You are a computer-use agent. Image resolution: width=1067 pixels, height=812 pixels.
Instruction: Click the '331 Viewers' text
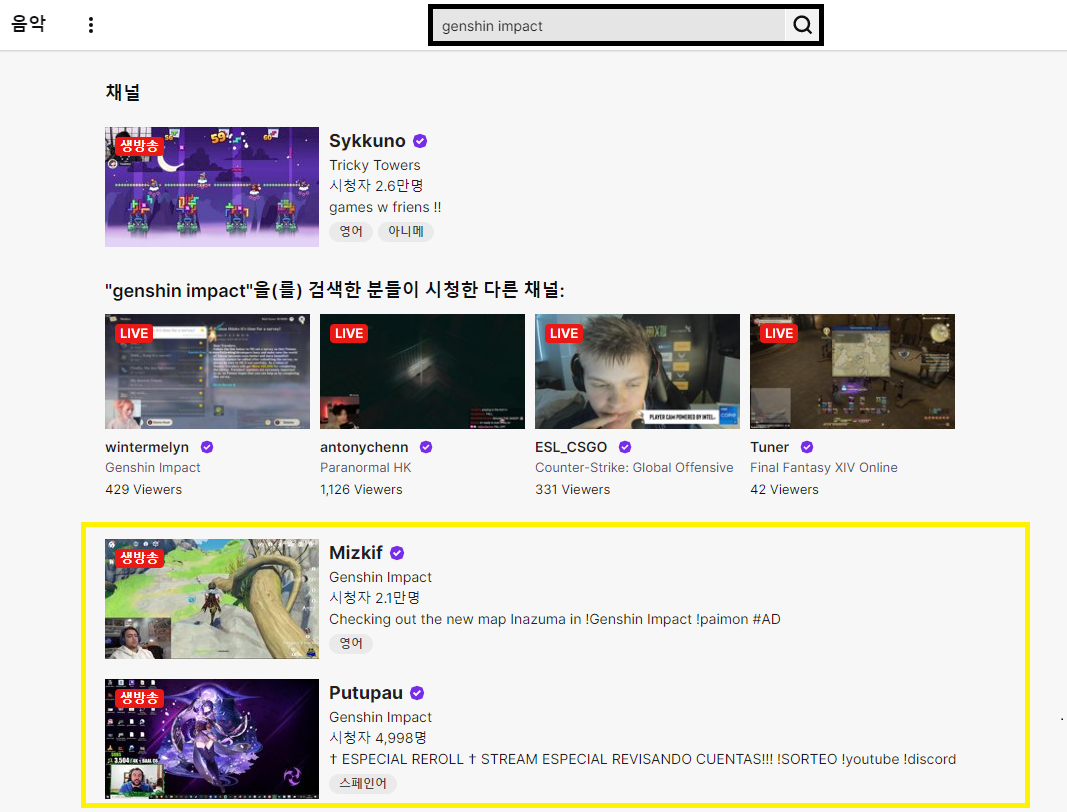(x=572, y=489)
